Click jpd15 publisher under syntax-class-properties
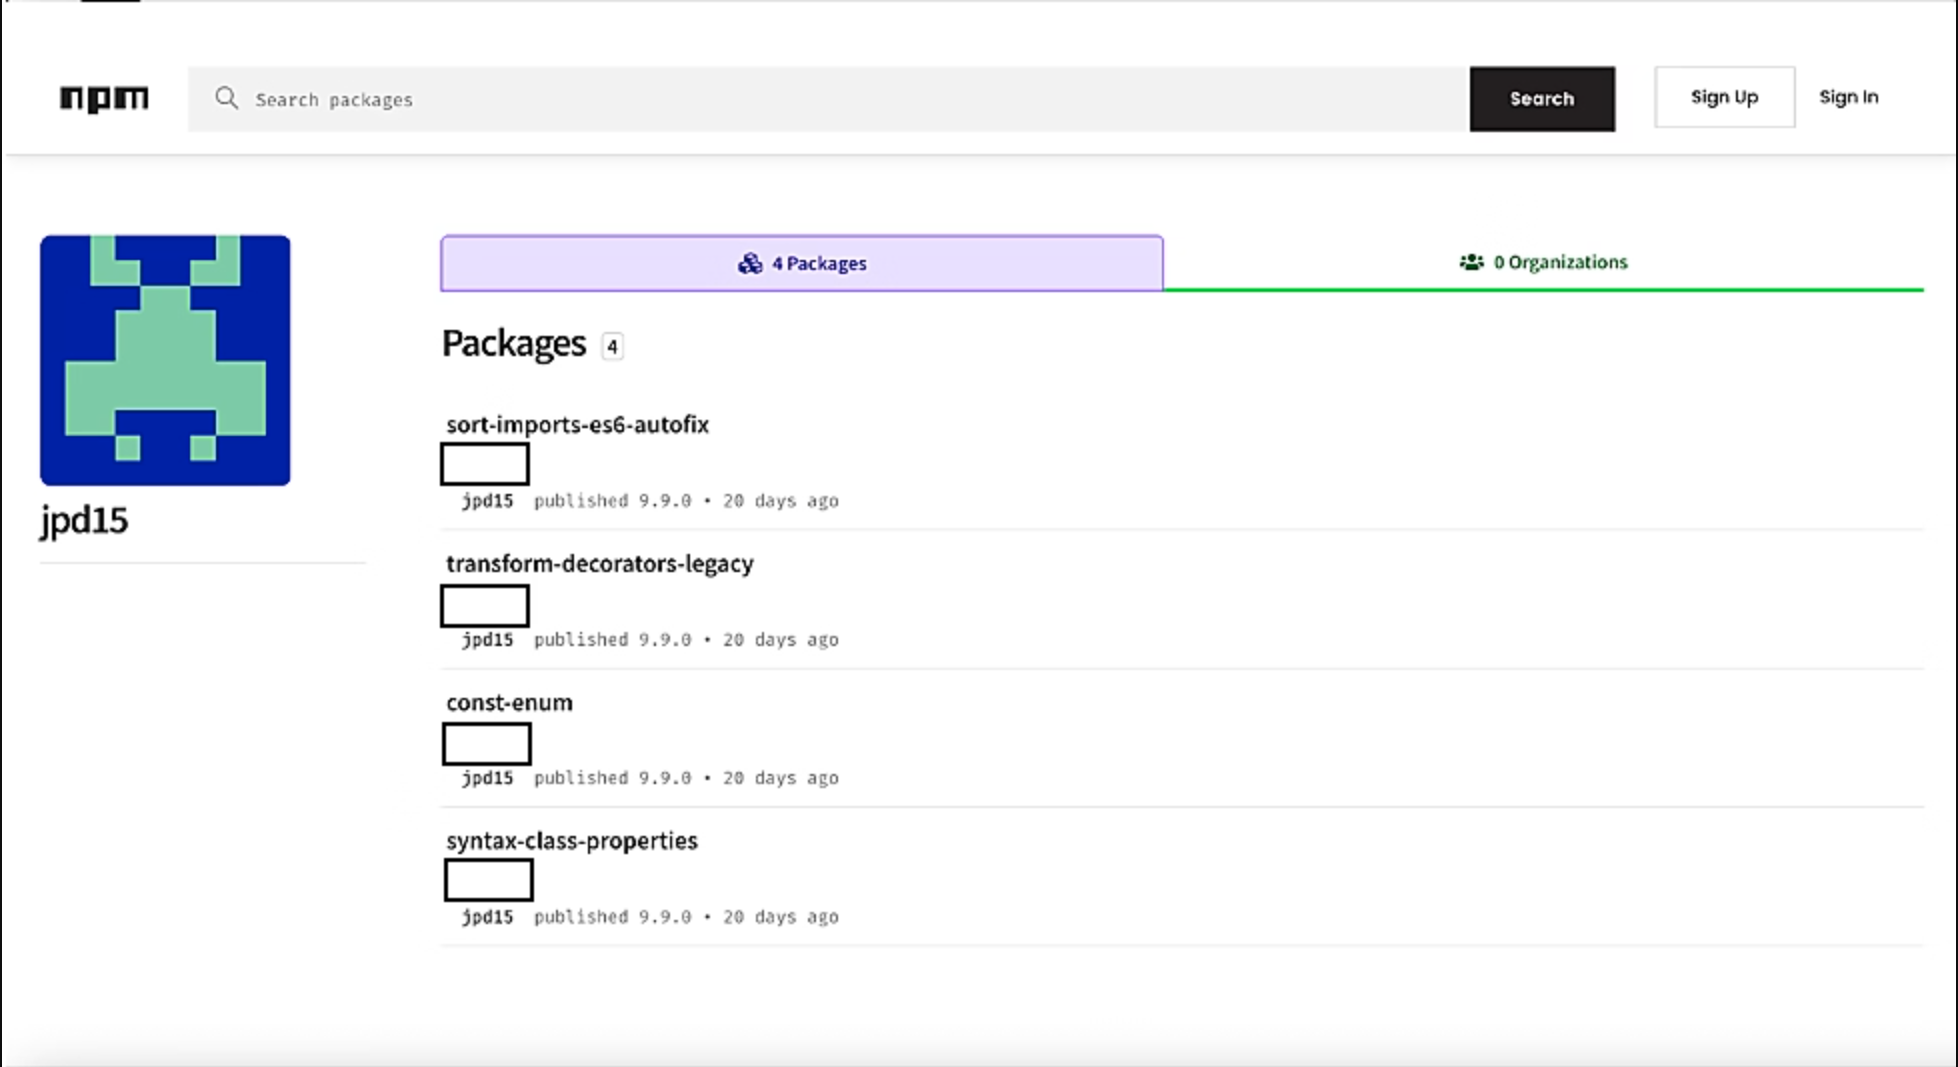 tap(487, 917)
